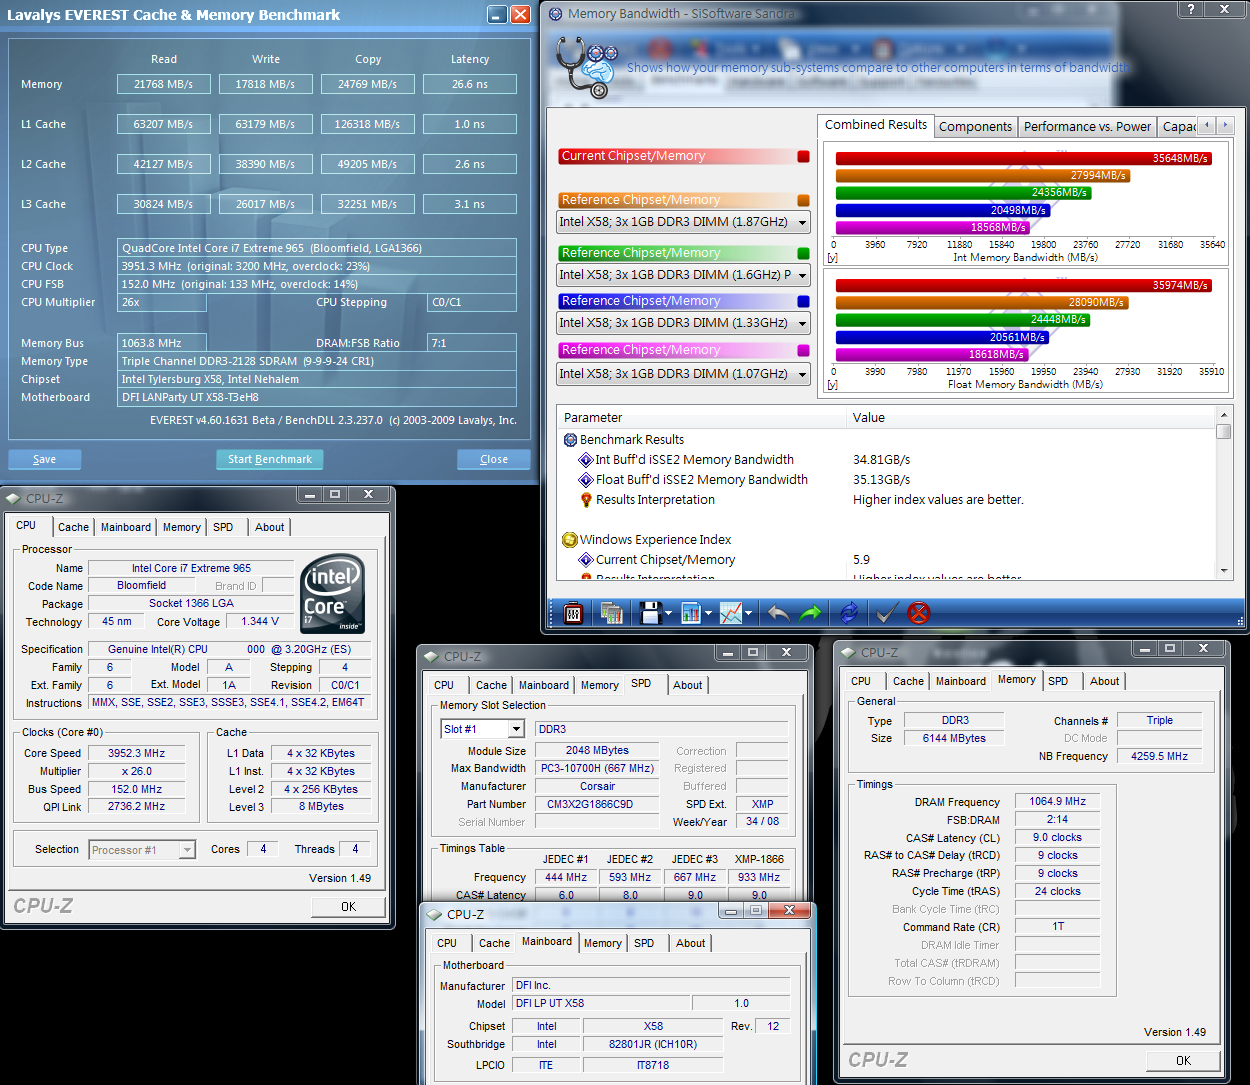The width and height of the screenshot is (1250, 1085).
Task: Toggle the red Current Chipset/Memory square
Action: (803, 156)
